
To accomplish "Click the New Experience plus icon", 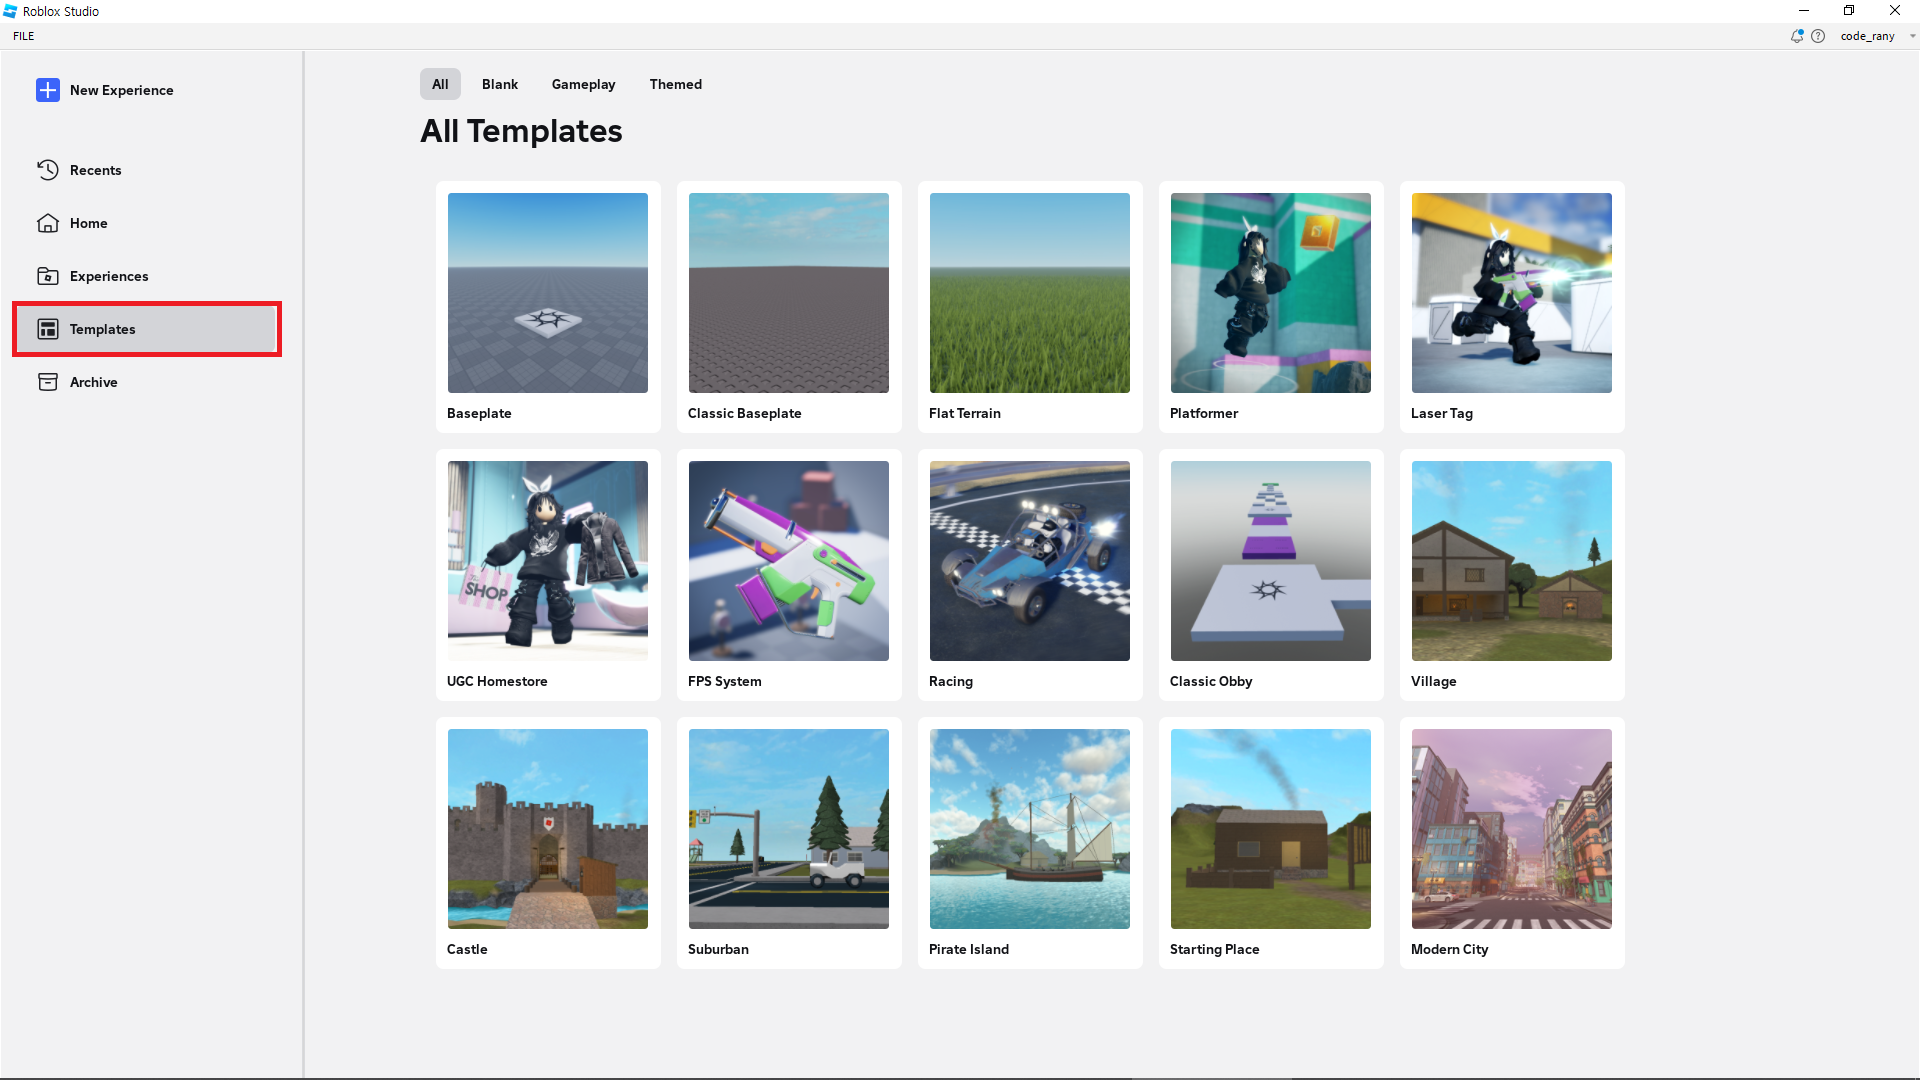I will (48, 90).
